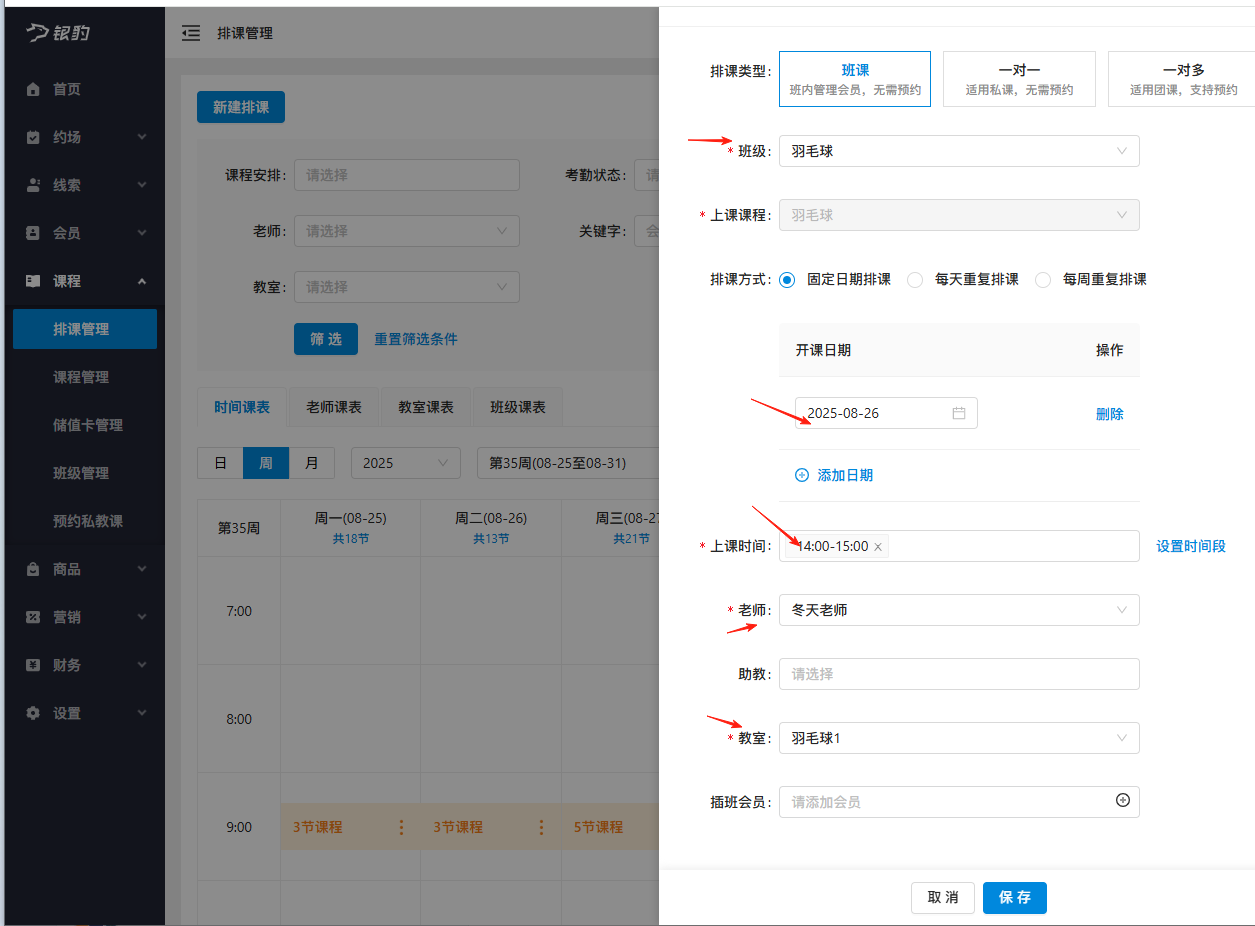This screenshot has width=1255, height=926.
Task: Click the plus icon beside 插班会员 field
Action: (x=1125, y=801)
